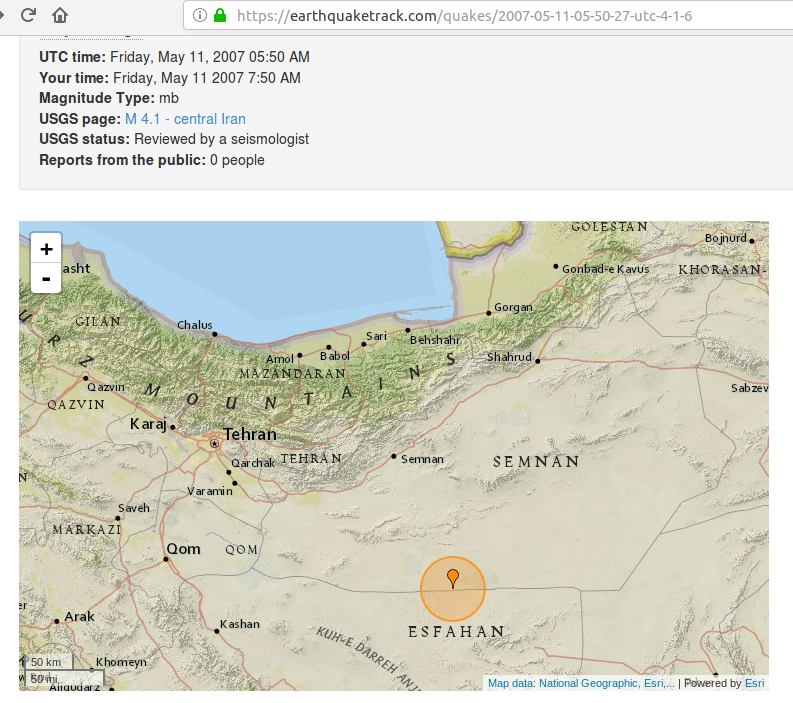The width and height of the screenshot is (793, 703).
Task: Click the Qom city label on map
Action: (x=183, y=549)
